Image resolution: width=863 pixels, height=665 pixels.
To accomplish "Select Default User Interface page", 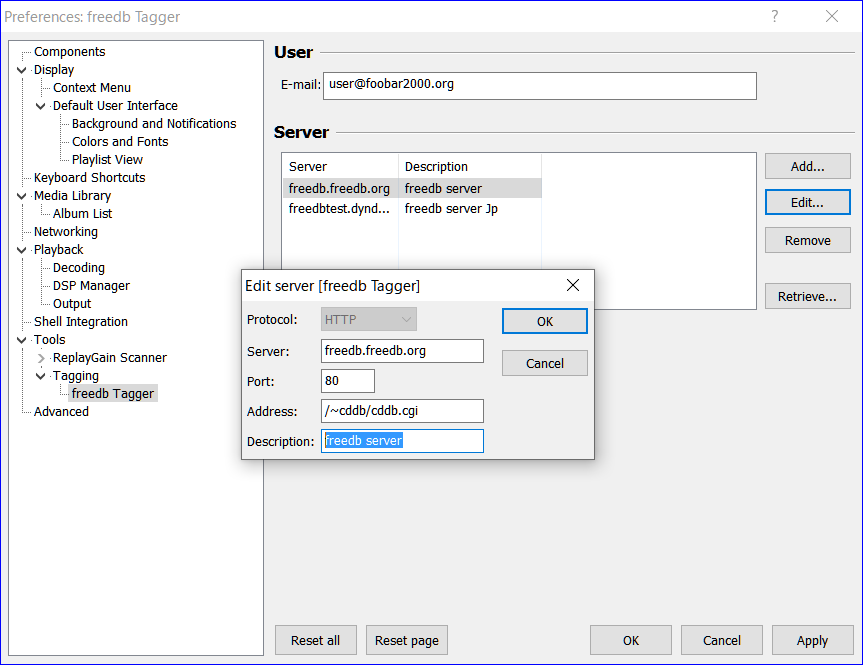I will [115, 106].
